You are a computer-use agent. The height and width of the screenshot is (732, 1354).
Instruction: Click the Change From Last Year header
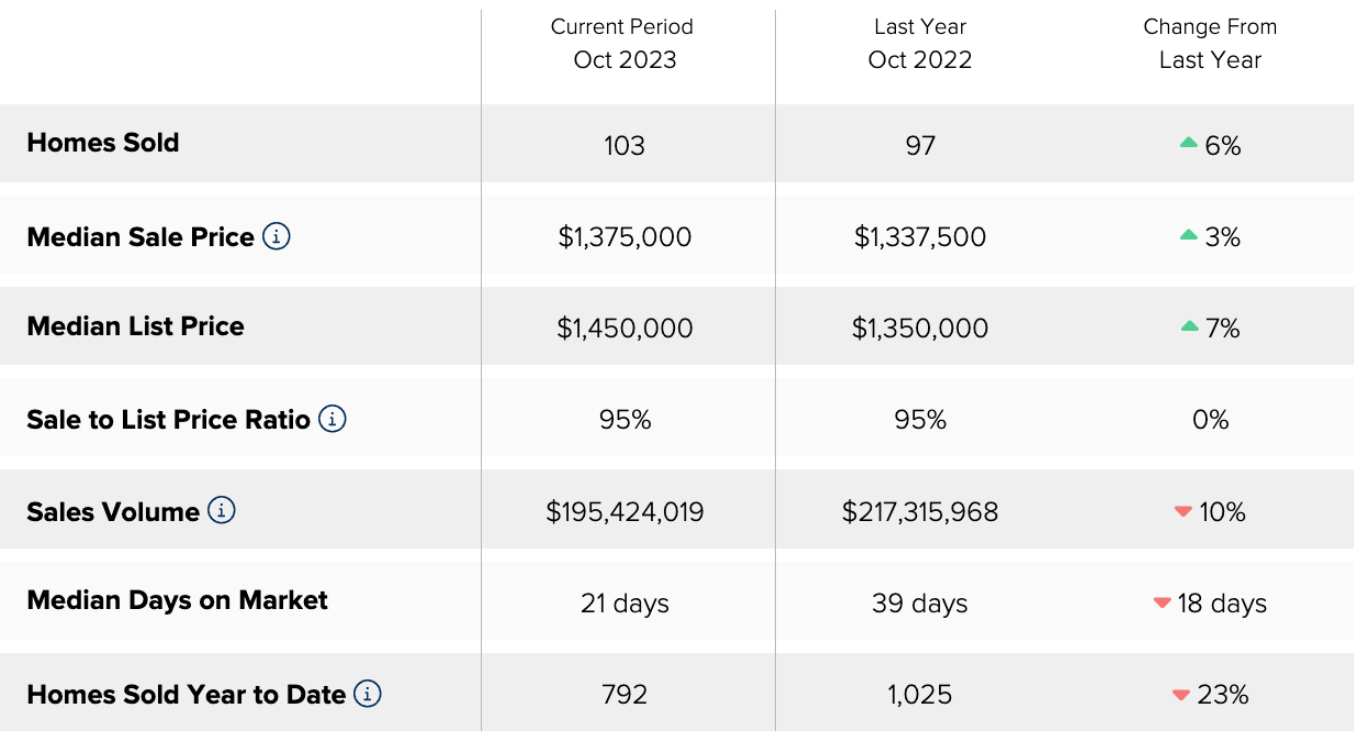click(x=1210, y=43)
